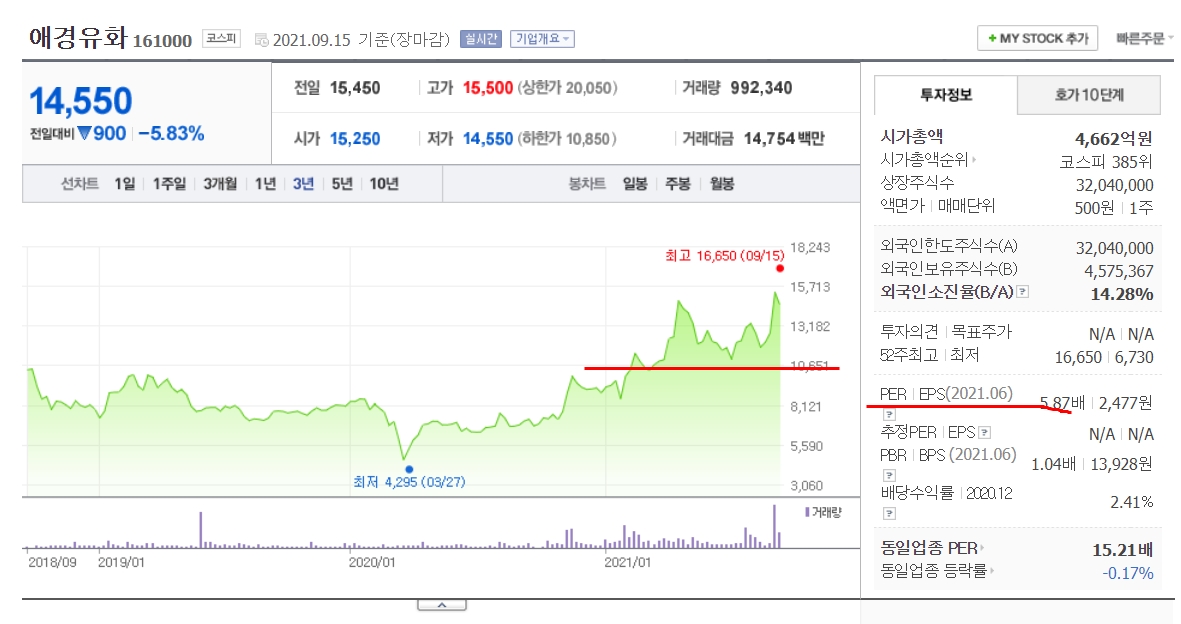1181x624 pixels.
Task: Open the 동일업종 PER link
Action: tap(932, 549)
